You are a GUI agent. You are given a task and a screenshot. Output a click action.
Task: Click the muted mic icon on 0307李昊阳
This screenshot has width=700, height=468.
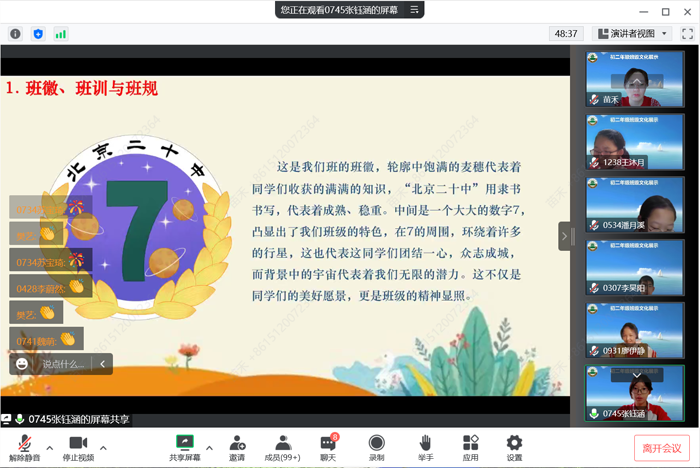[x=594, y=288]
